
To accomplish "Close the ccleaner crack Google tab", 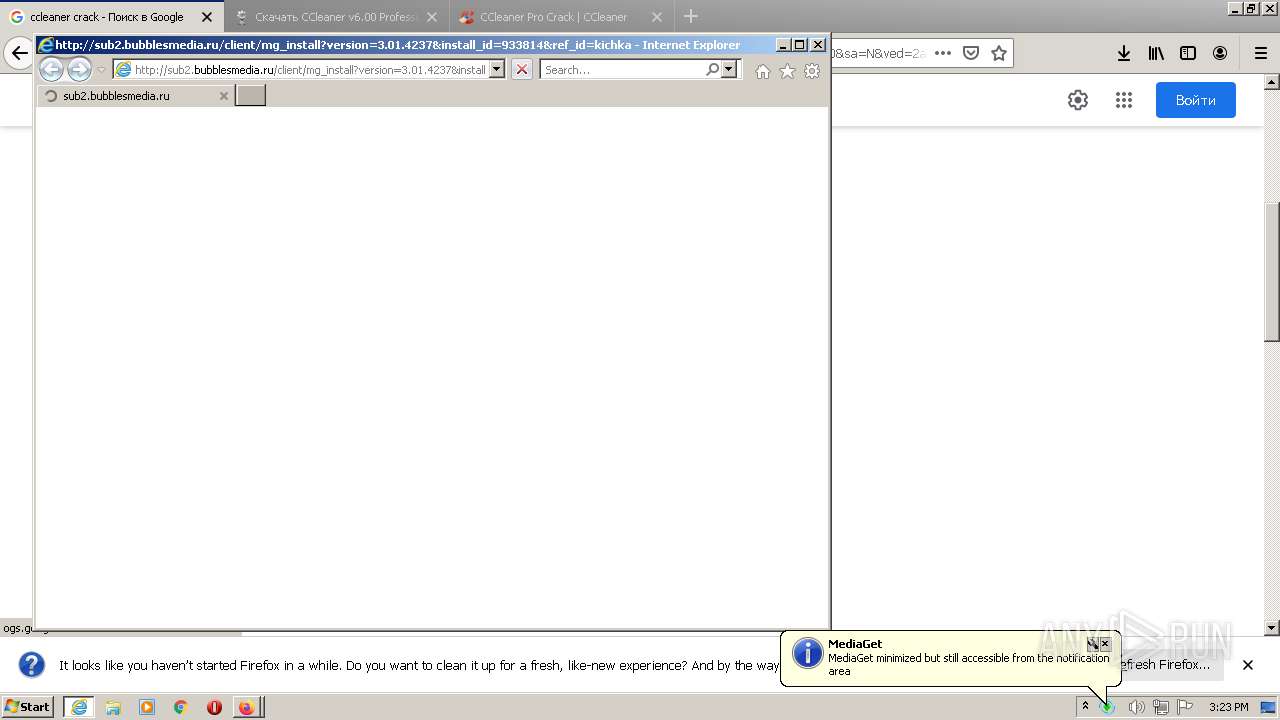I will click(207, 17).
